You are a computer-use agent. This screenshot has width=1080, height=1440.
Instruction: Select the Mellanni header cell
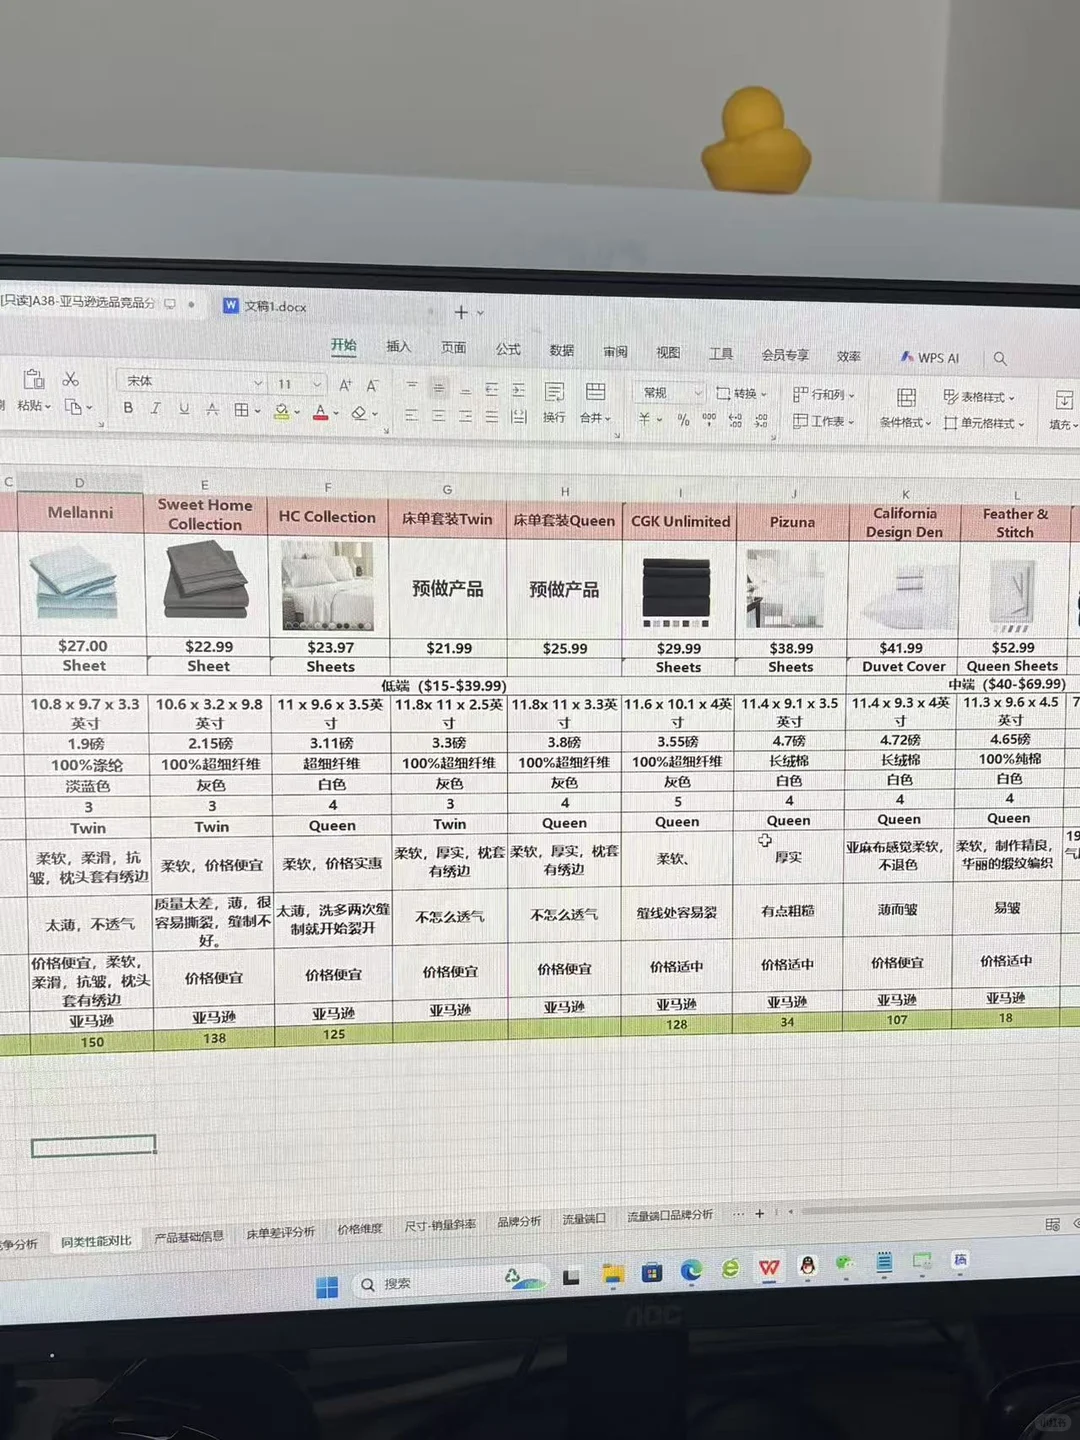[x=81, y=512]
